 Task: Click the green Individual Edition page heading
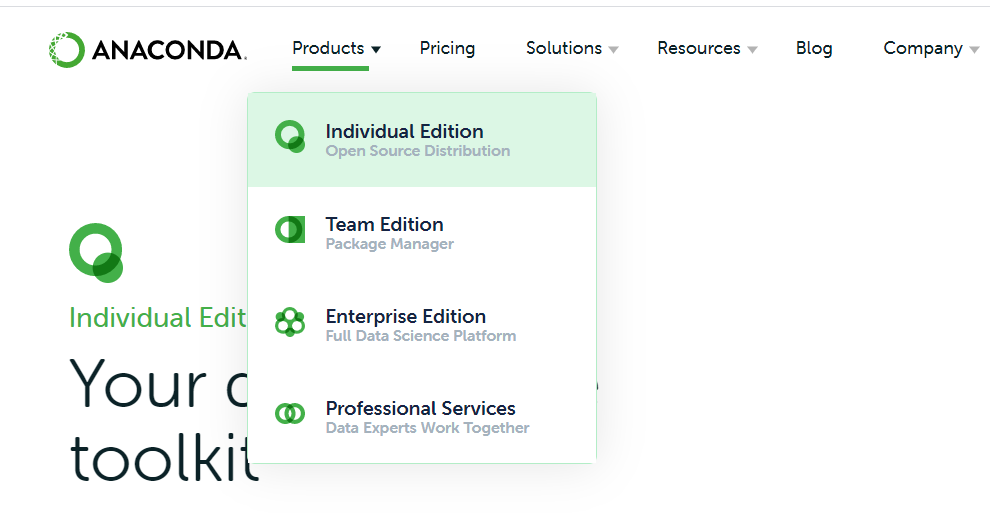point(158,318)
